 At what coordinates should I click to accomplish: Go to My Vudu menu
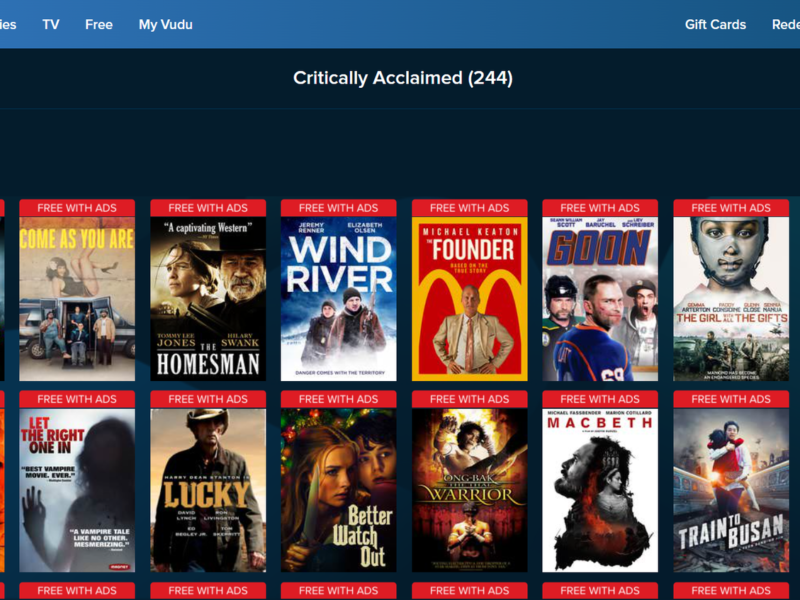pos(166,24)
